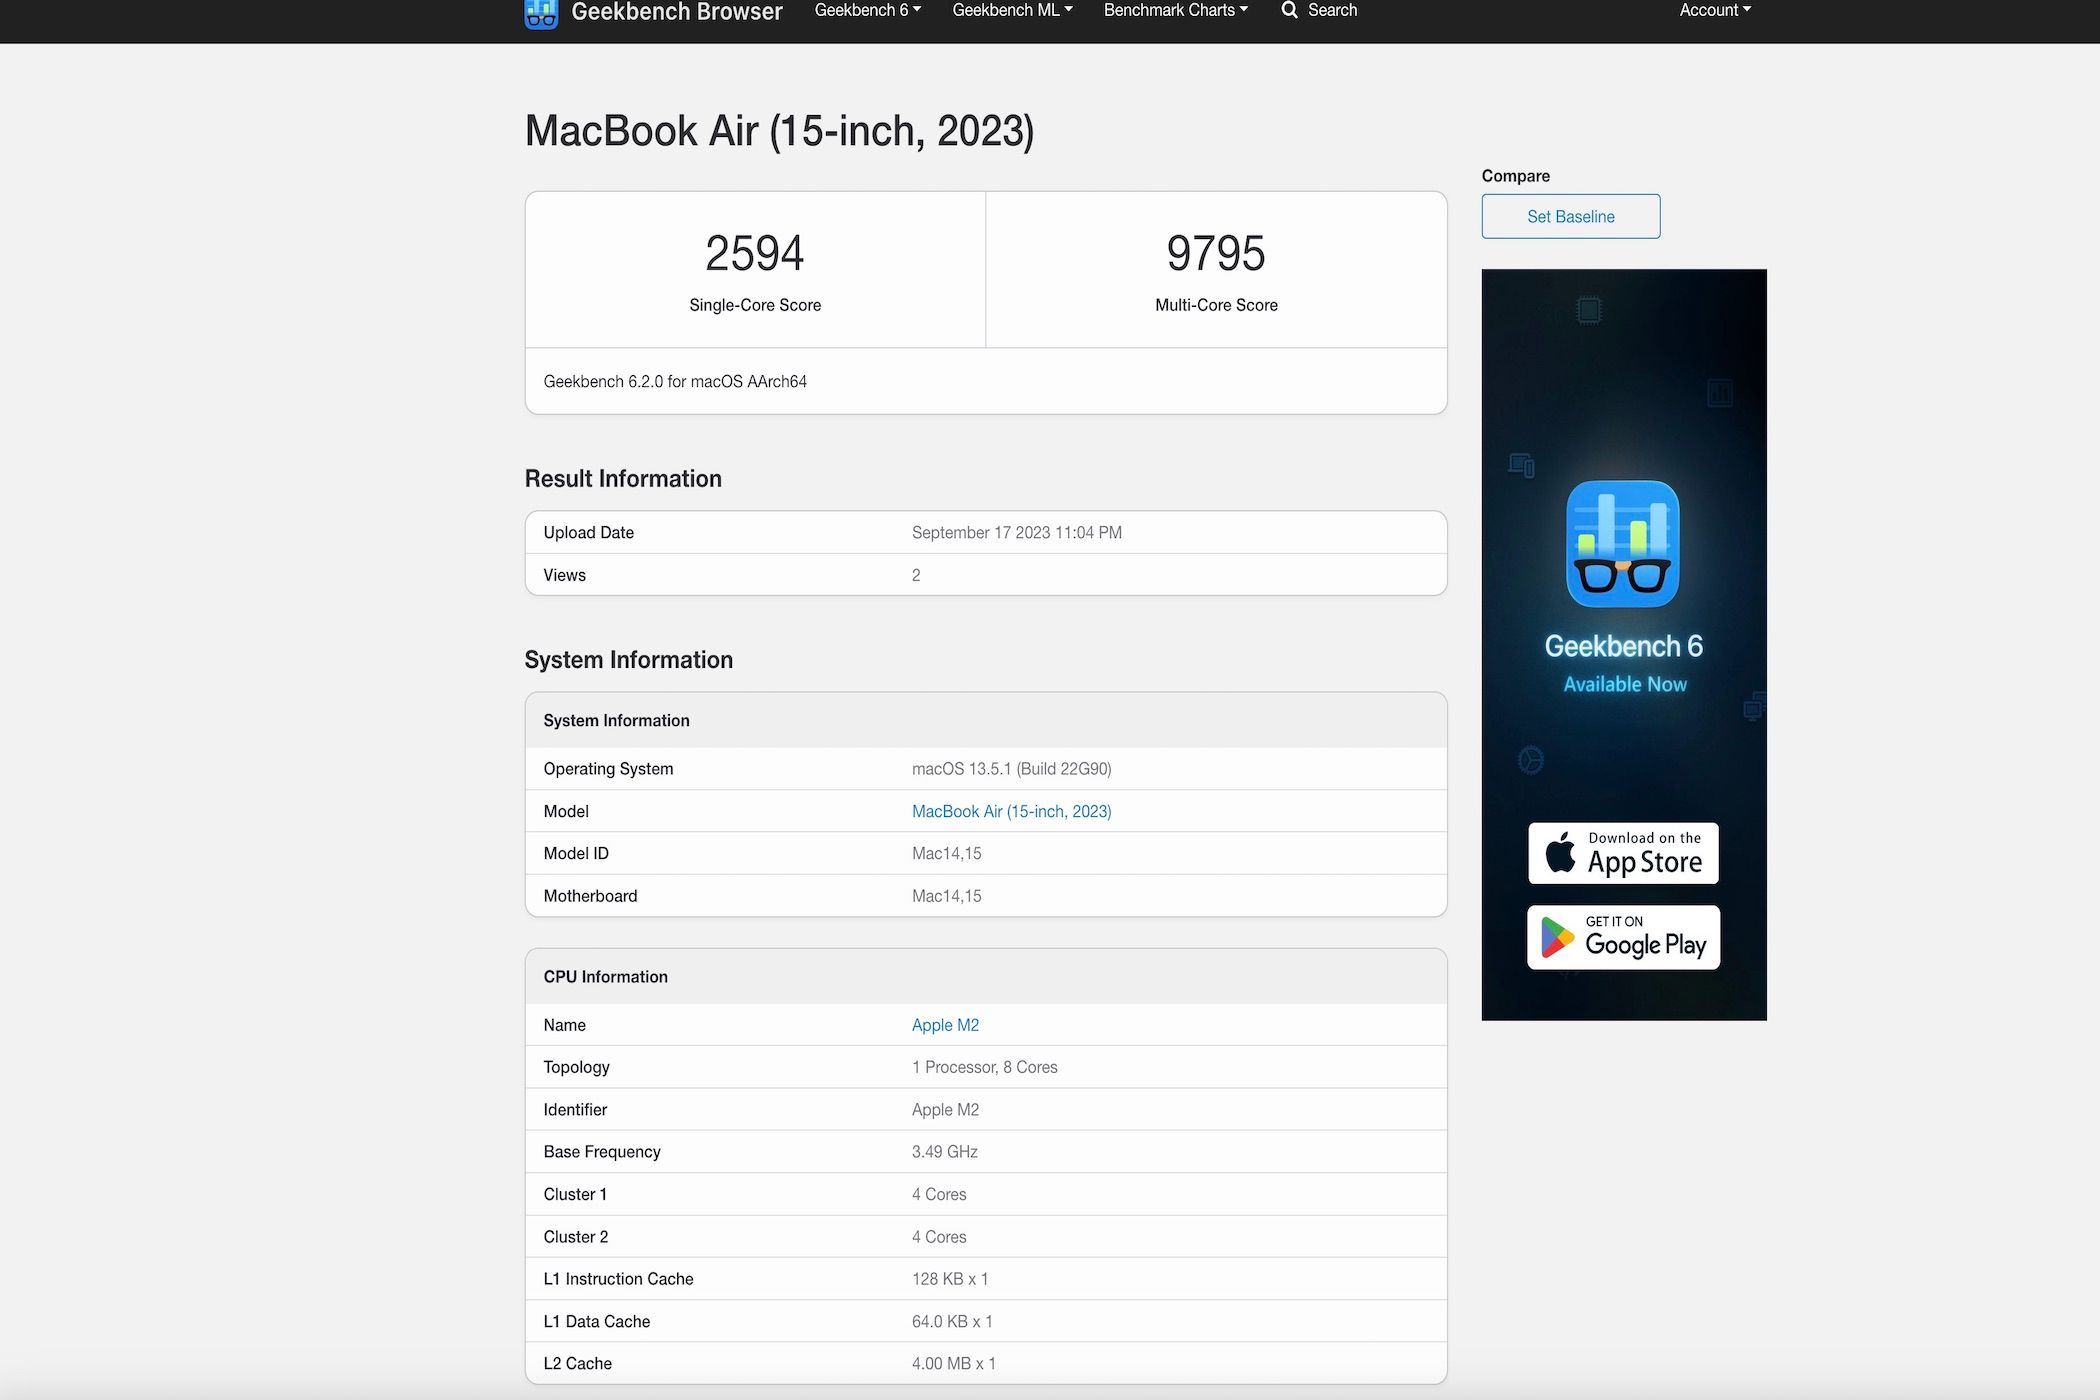The image size is (2100, 1400).
Task: Select the Multi-Core Score panel
Action: (x=1216, y=268)
